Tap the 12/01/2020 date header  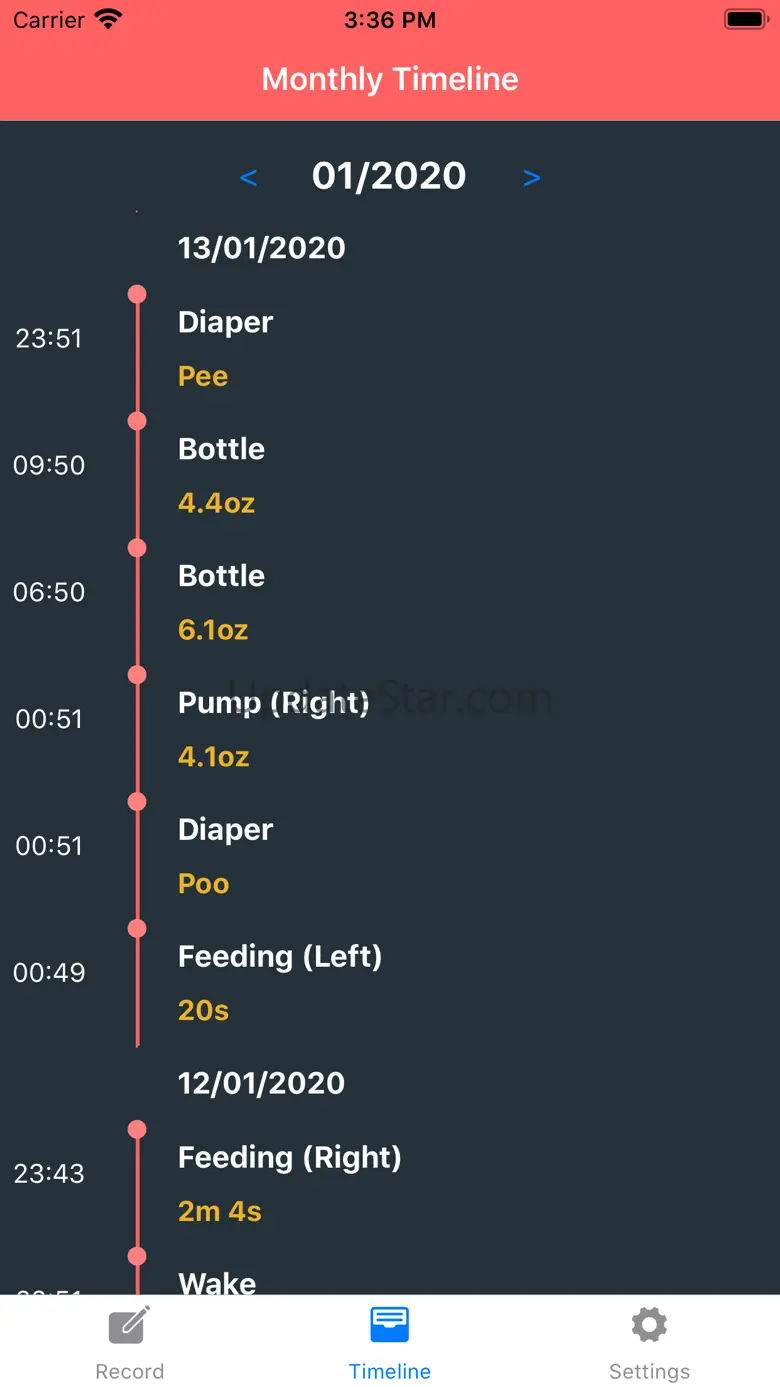262,1083
